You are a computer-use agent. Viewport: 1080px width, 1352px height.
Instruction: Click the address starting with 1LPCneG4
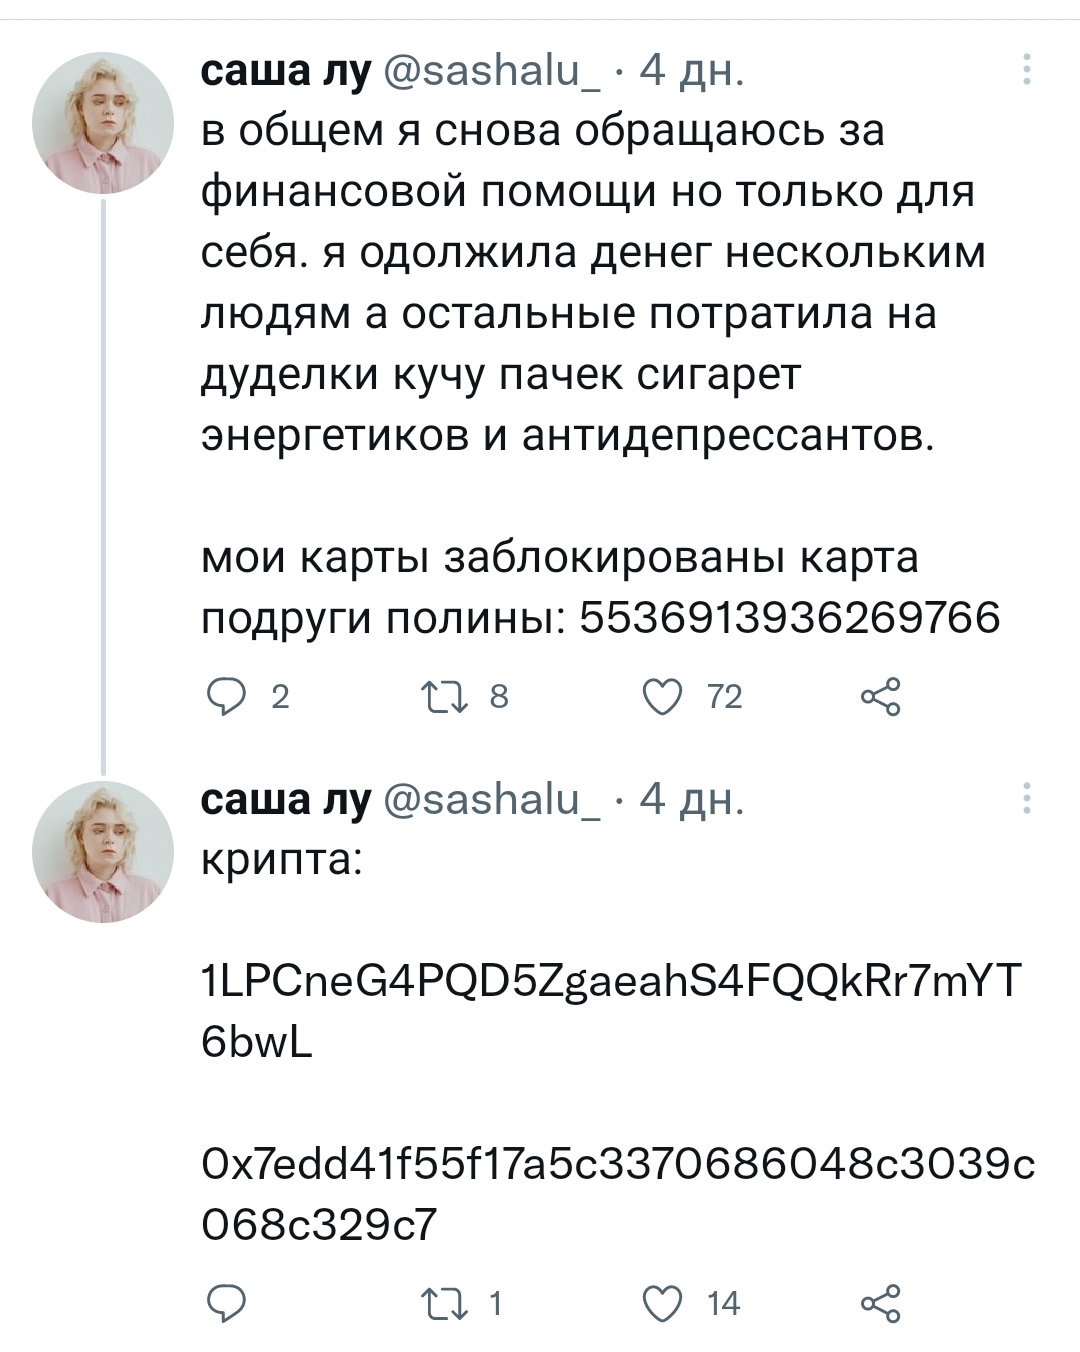pyautogui.click(x=612, y=982)
